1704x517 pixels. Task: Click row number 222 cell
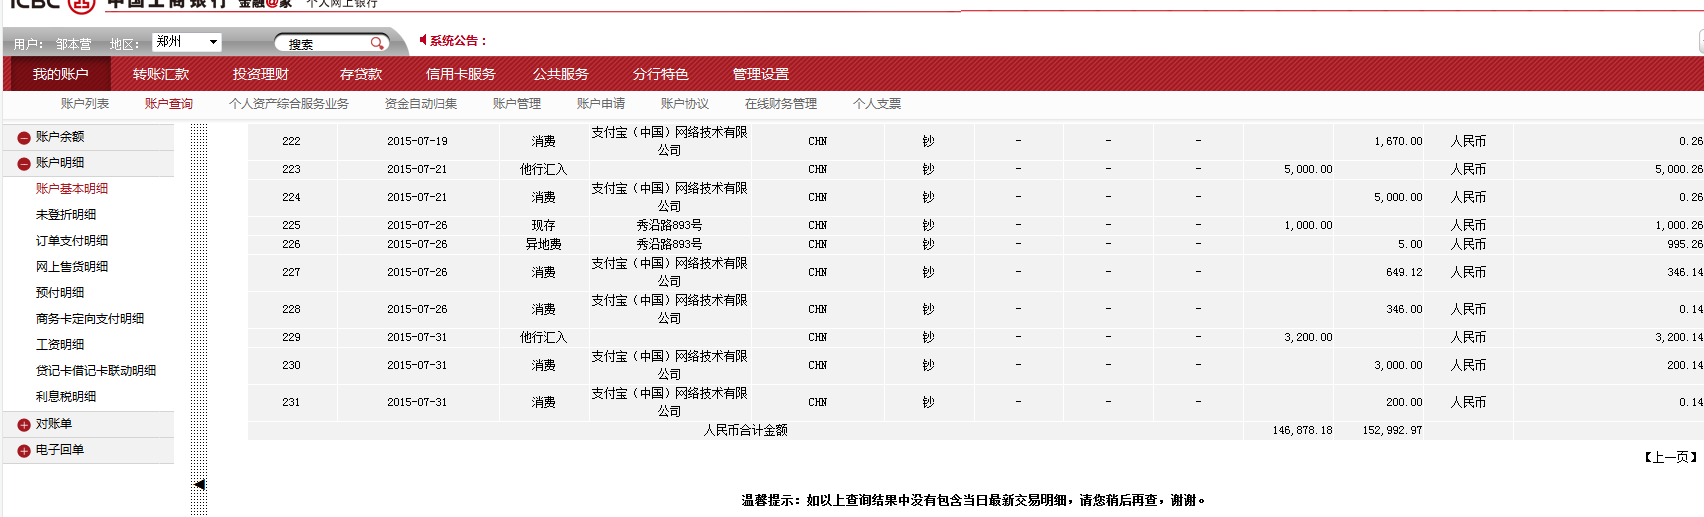click(291, 141)
